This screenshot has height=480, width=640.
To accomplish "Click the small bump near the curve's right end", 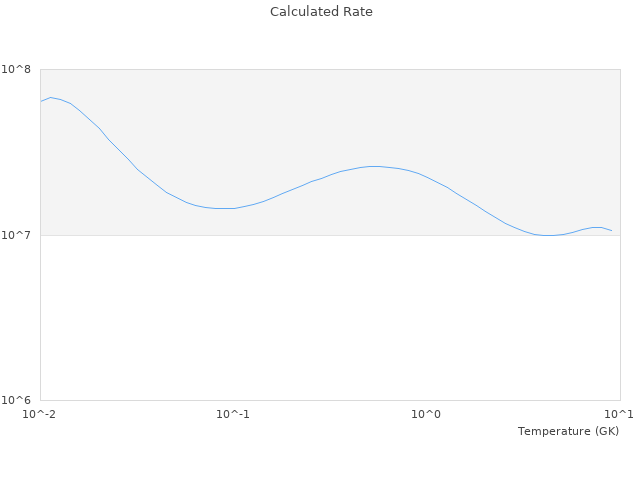I will (597, 227).
